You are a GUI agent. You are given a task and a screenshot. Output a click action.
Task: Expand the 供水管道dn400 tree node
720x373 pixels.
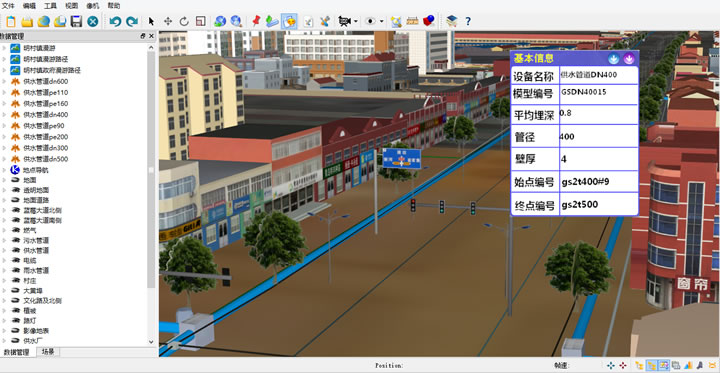click(x=4, y=114)
